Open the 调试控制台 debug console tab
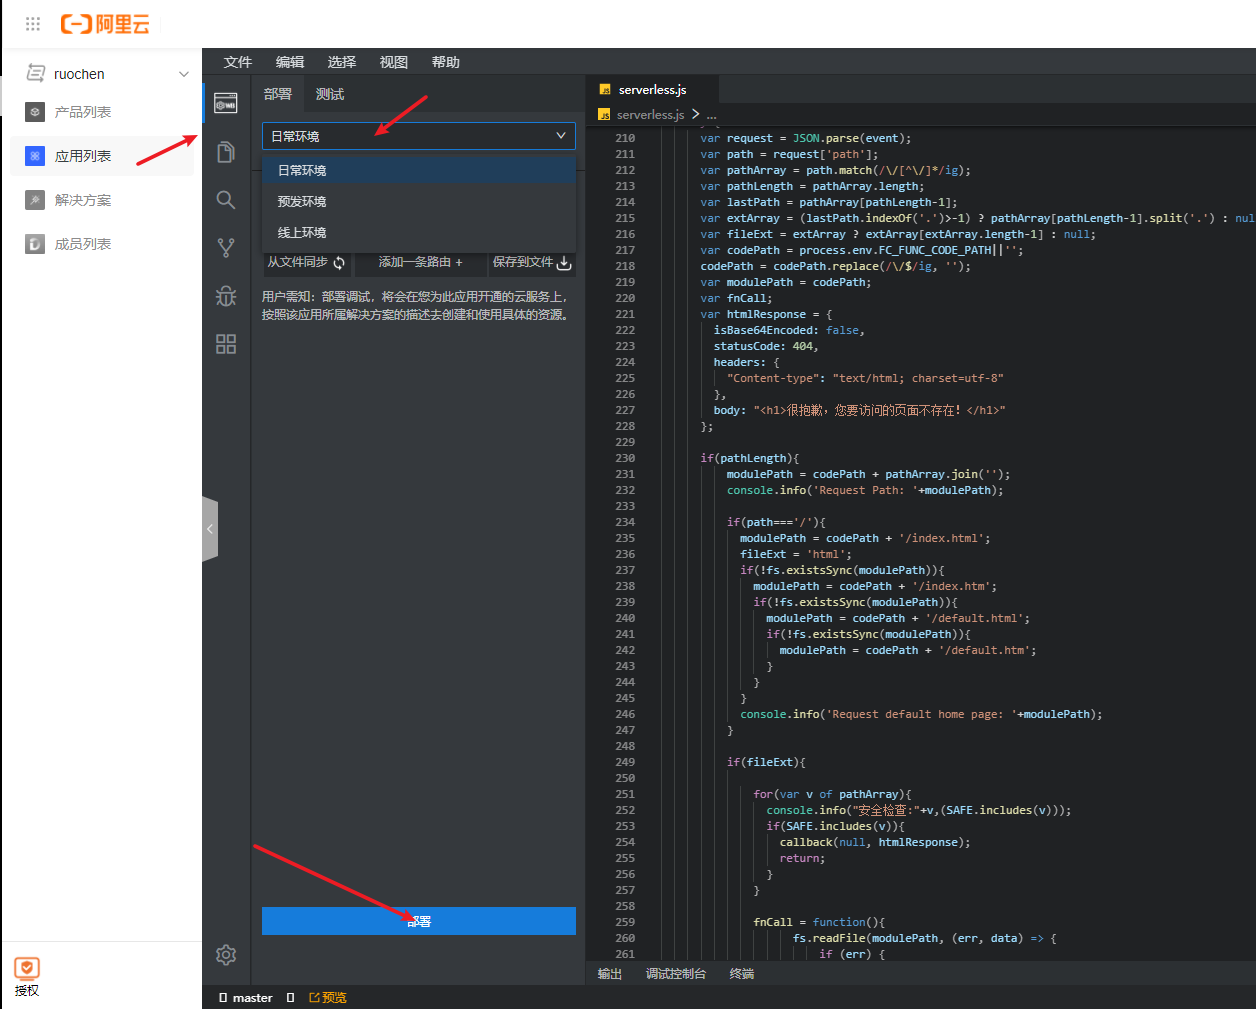The width and height of the screenshot is (1256, 1009). (676, 974)
